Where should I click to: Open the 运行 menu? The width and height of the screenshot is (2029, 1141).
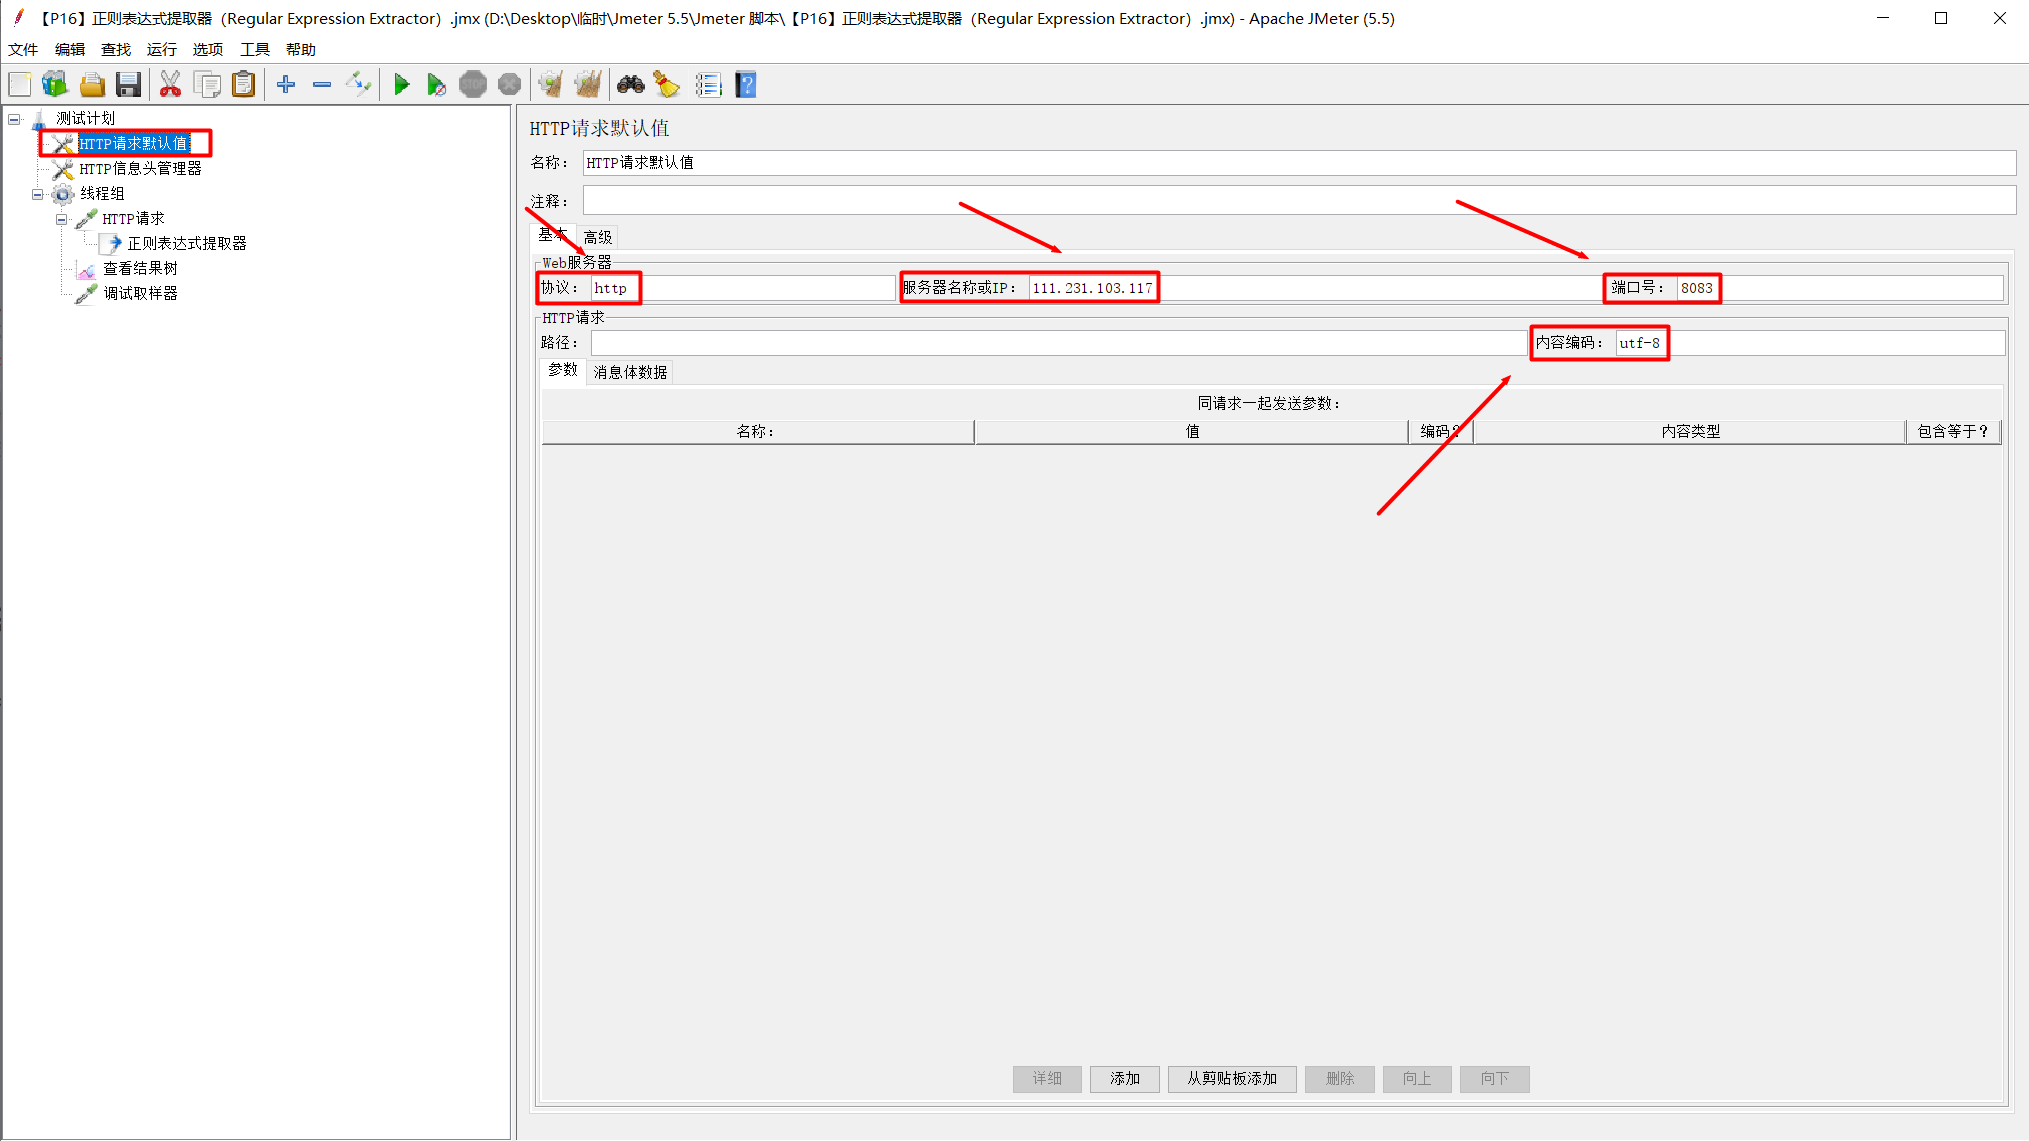point(162,49)
